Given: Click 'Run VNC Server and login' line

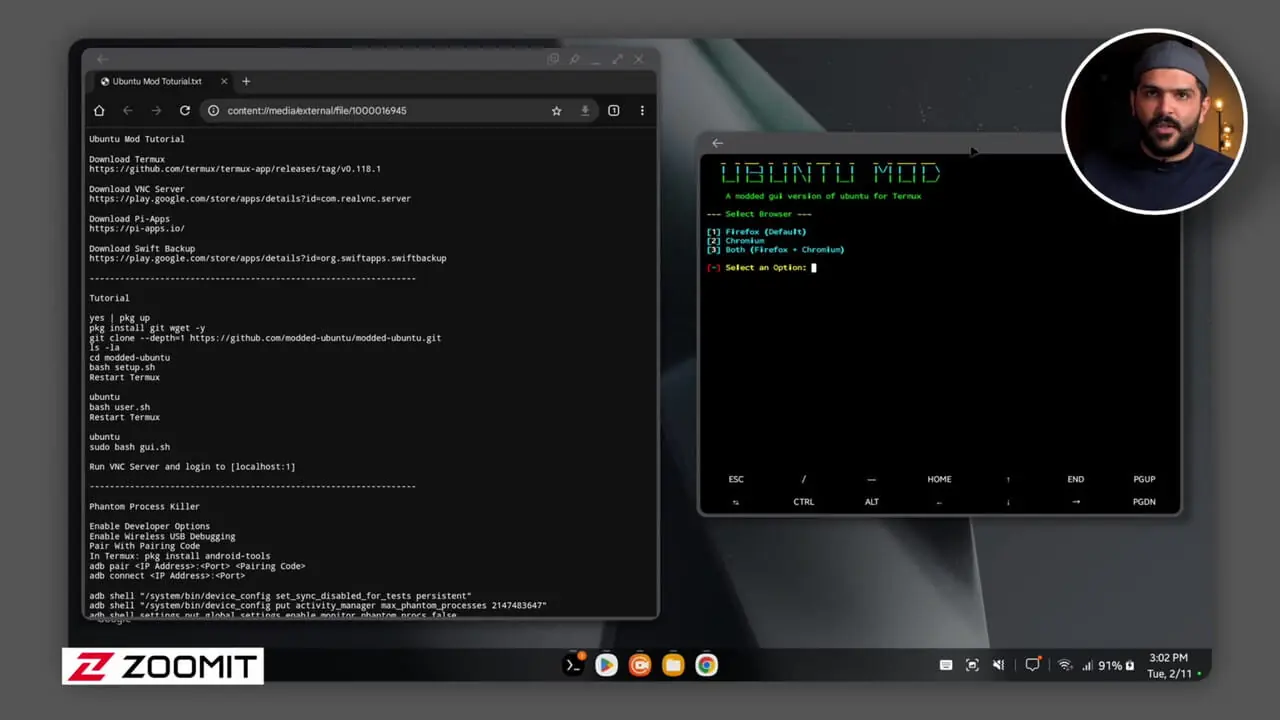Looking at the screenshot, I should (x=192, y=467).
